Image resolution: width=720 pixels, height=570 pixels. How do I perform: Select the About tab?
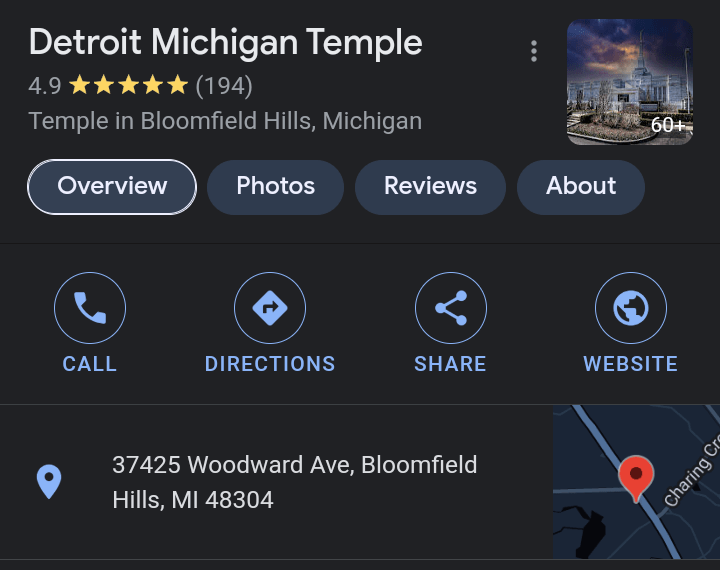pyautogui.click(x=580, y=186)
